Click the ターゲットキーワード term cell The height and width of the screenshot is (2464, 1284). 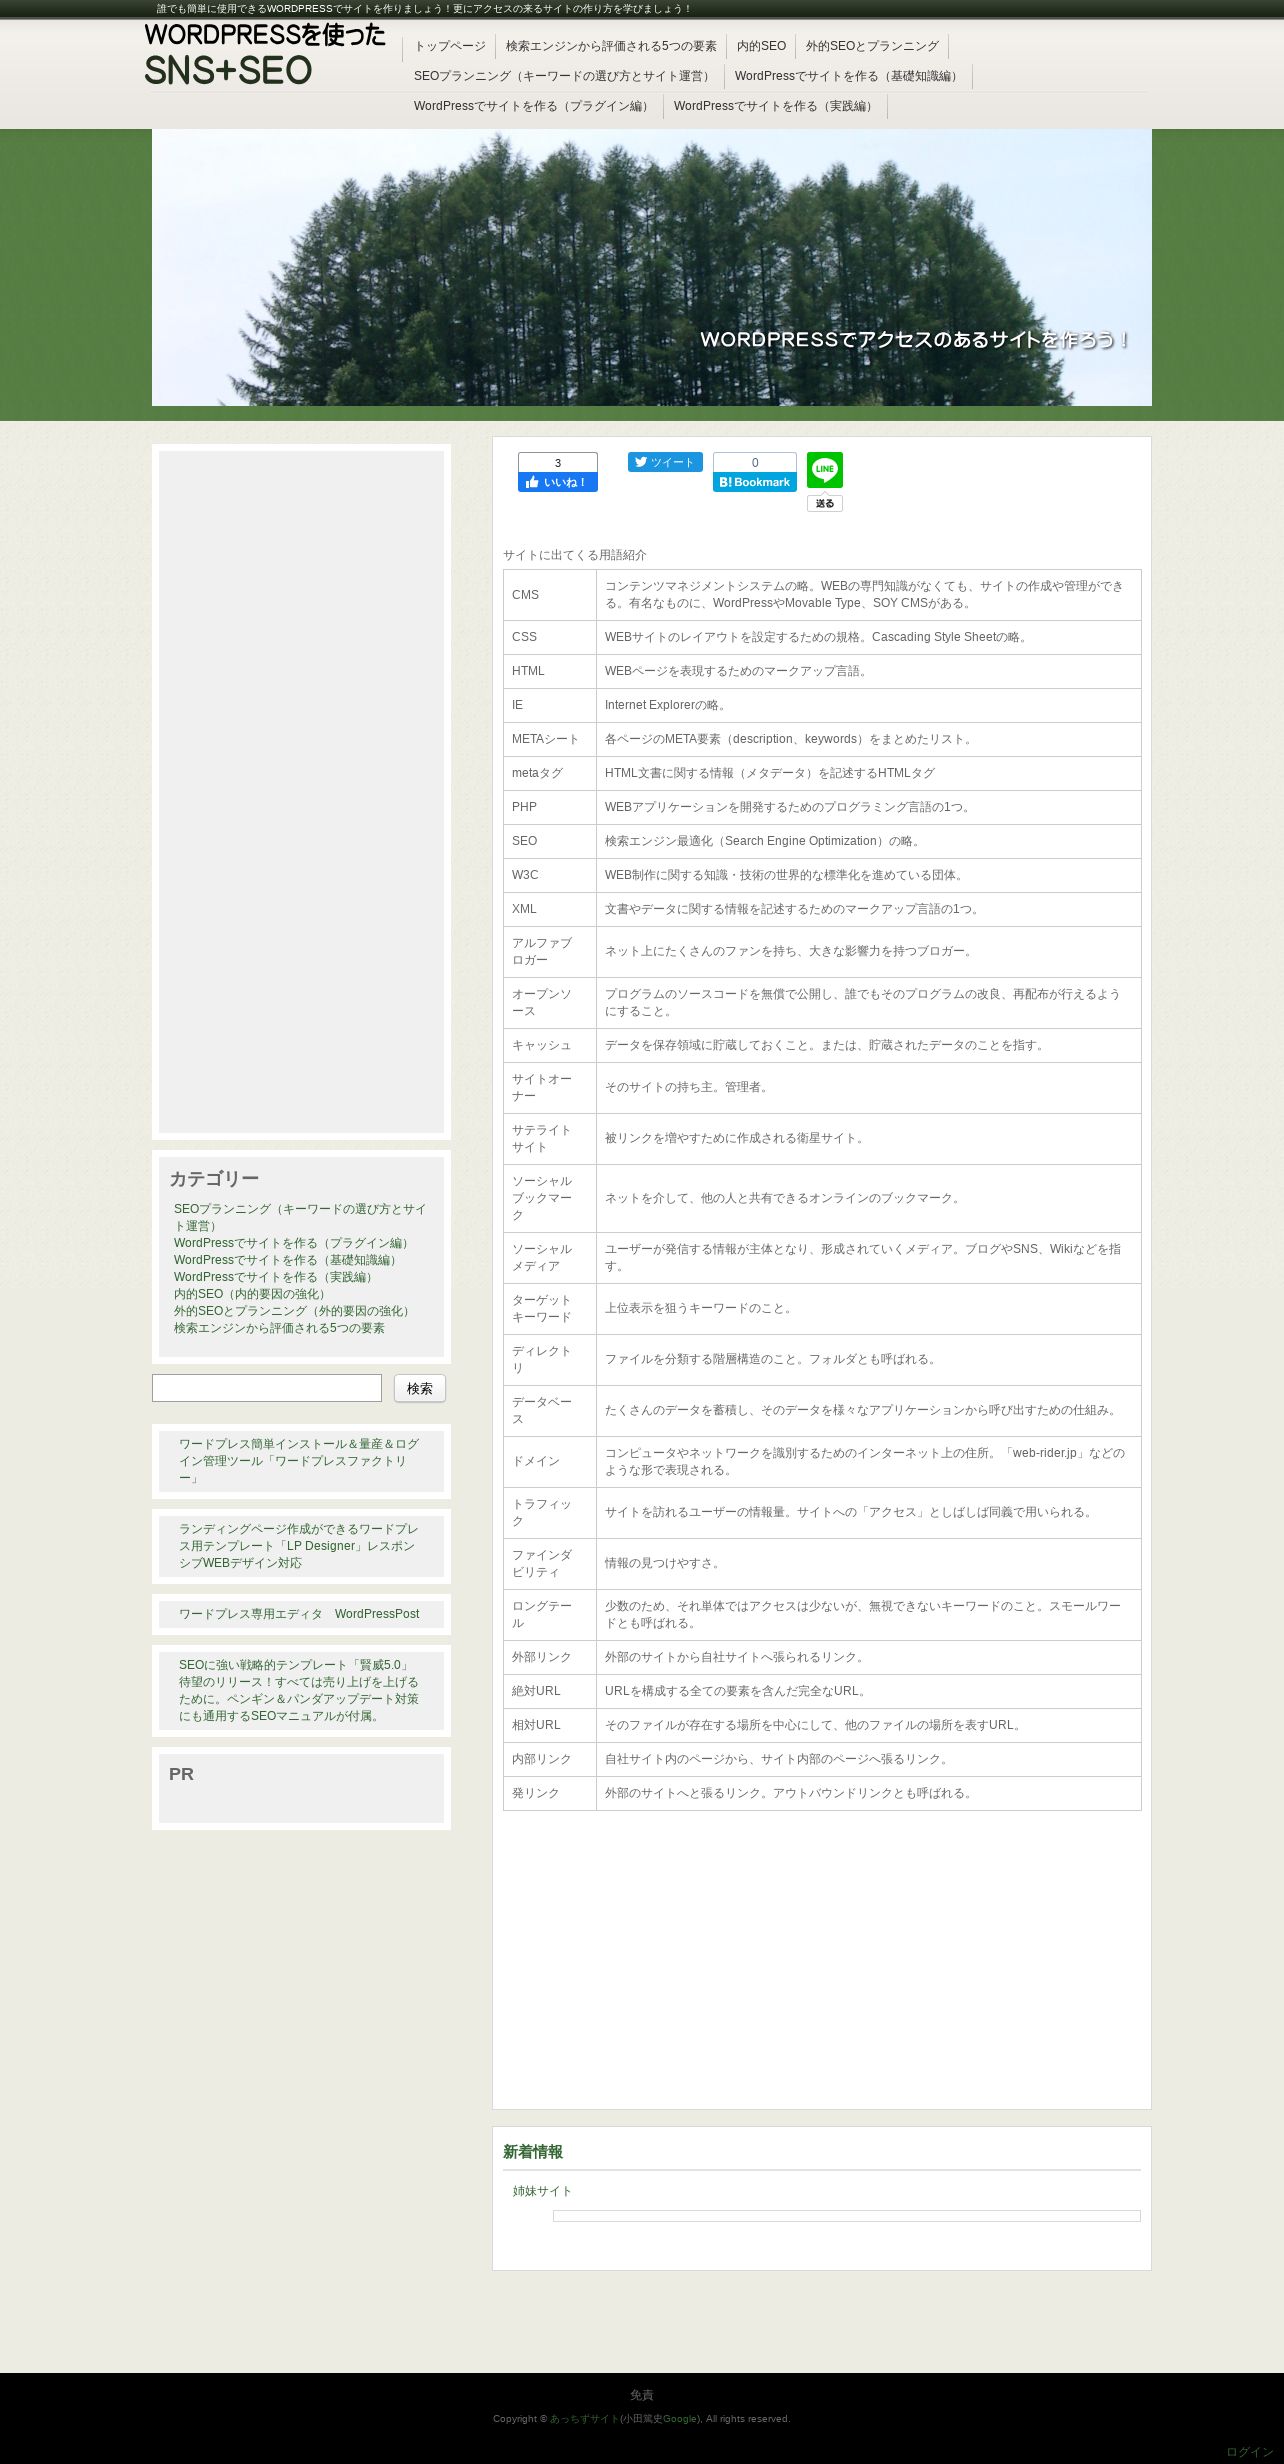[550, 1309]
